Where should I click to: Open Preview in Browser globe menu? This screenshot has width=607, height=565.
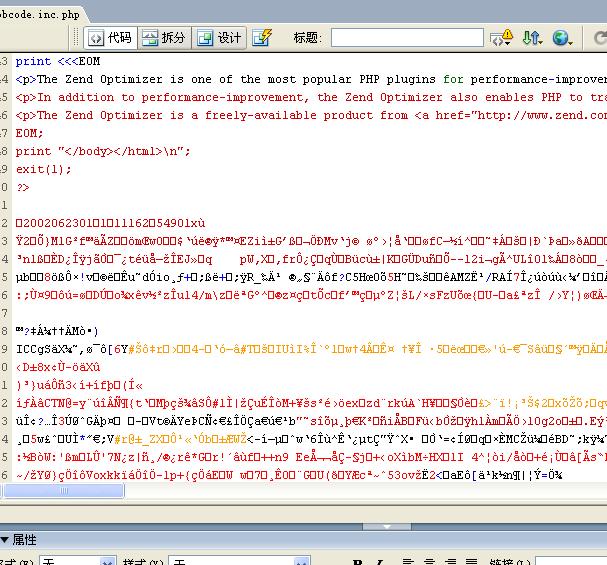click(562, 38)
